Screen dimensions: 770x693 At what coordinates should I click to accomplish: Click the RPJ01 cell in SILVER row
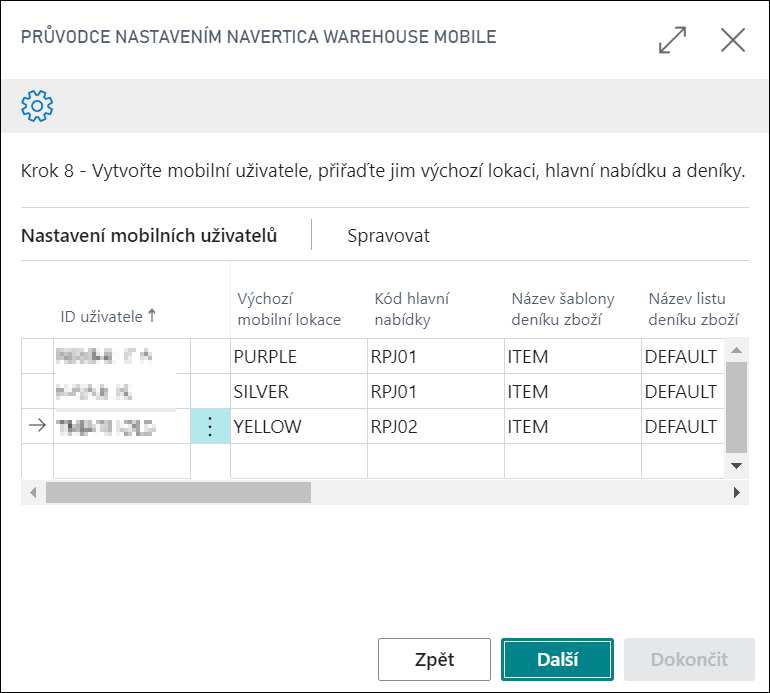[x=436, y=391]
